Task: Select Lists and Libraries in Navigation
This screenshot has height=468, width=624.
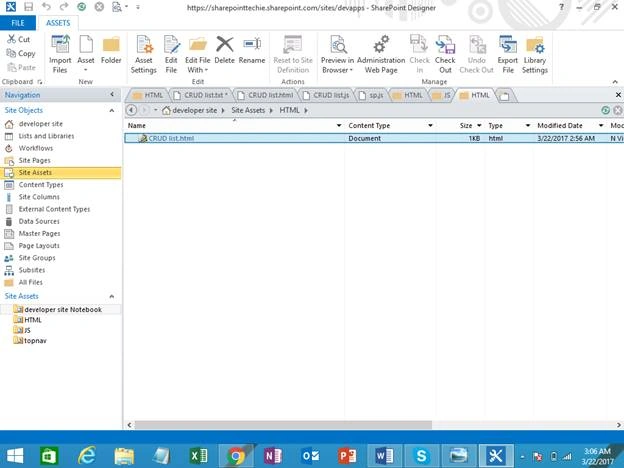Action: coord(46,136)
